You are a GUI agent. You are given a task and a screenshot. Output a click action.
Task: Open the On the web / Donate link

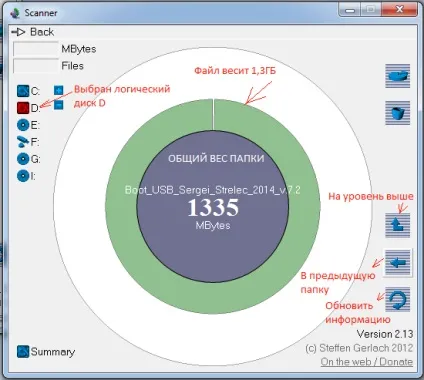point(367,362)
